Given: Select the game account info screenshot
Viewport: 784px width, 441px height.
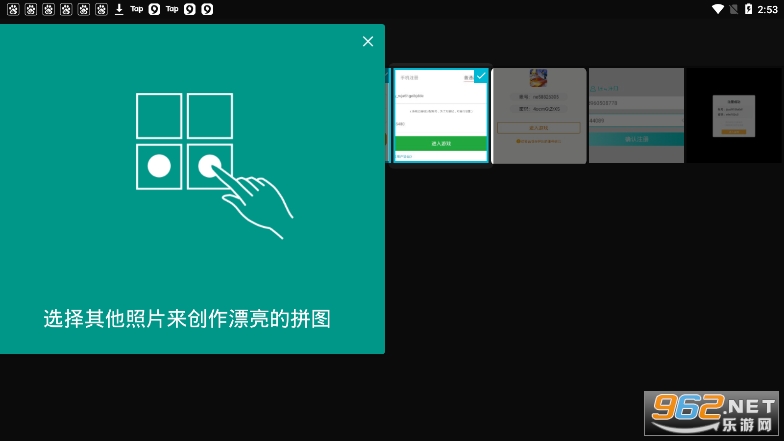Looking at the screenshot, I should tap(539, 115).
